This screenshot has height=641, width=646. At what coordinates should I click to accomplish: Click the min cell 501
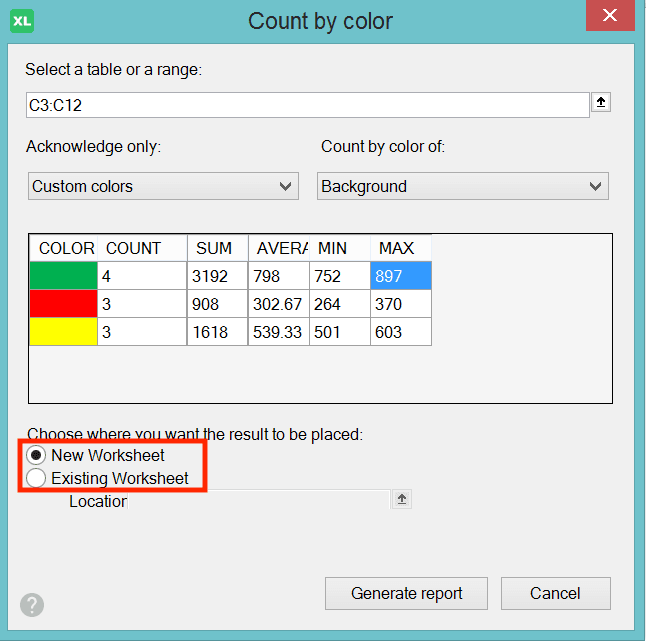[339, 332]
